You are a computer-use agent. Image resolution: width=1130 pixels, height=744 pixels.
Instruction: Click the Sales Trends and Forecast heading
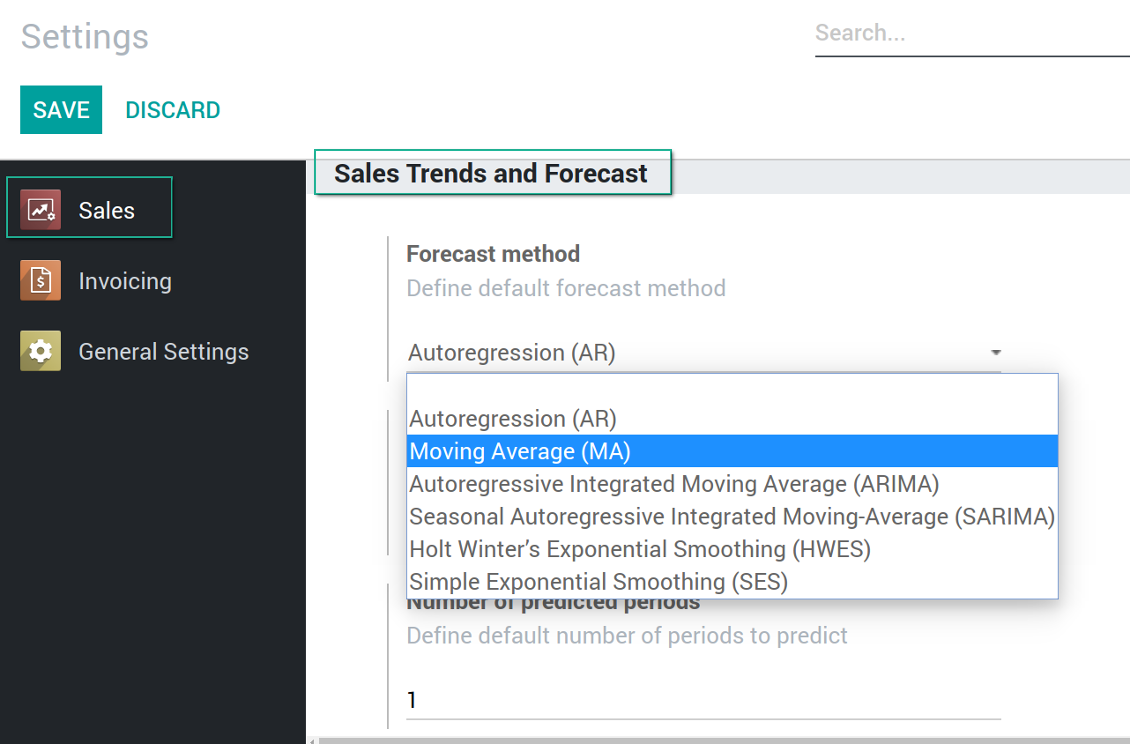tap(491, 174)
